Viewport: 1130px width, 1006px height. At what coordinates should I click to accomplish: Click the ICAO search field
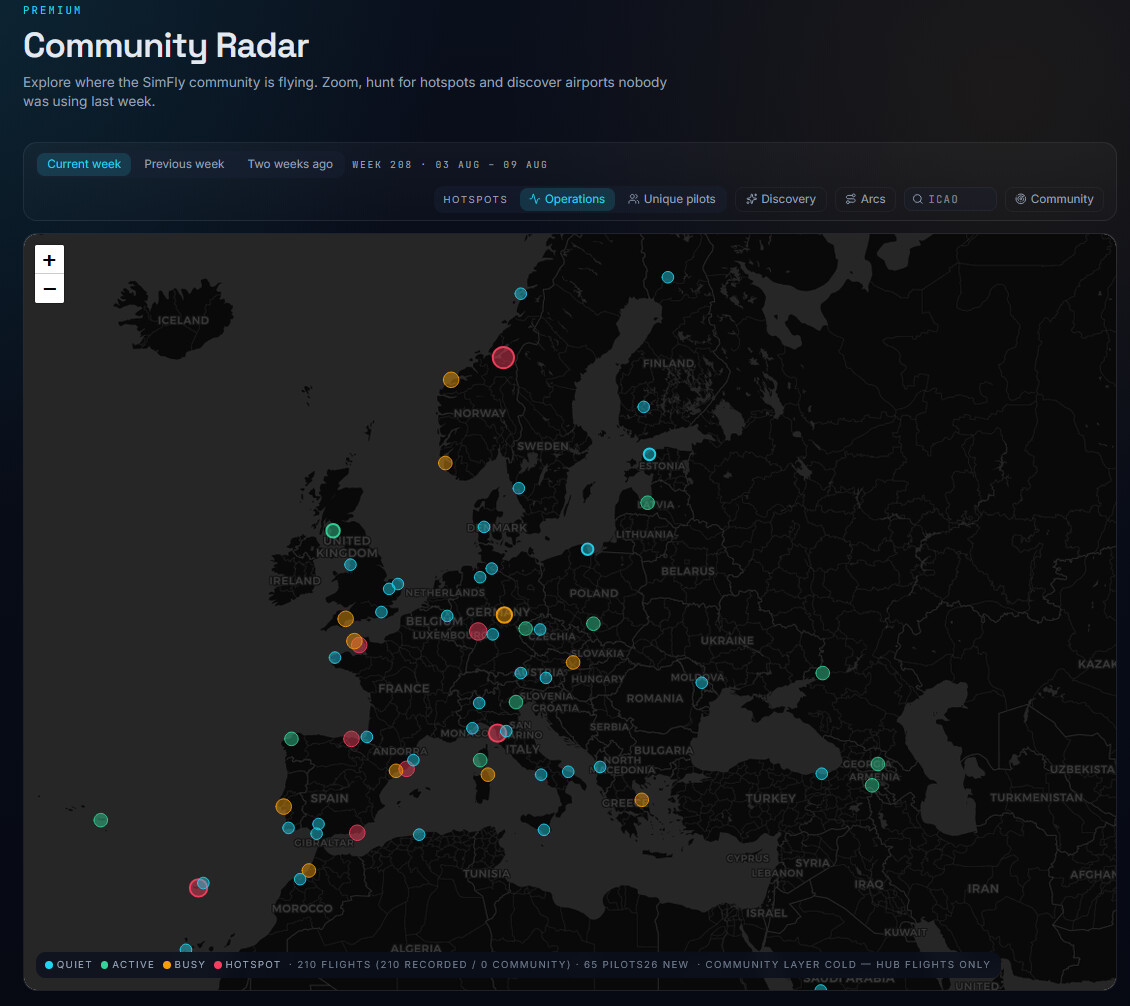[x=950, y=199]
